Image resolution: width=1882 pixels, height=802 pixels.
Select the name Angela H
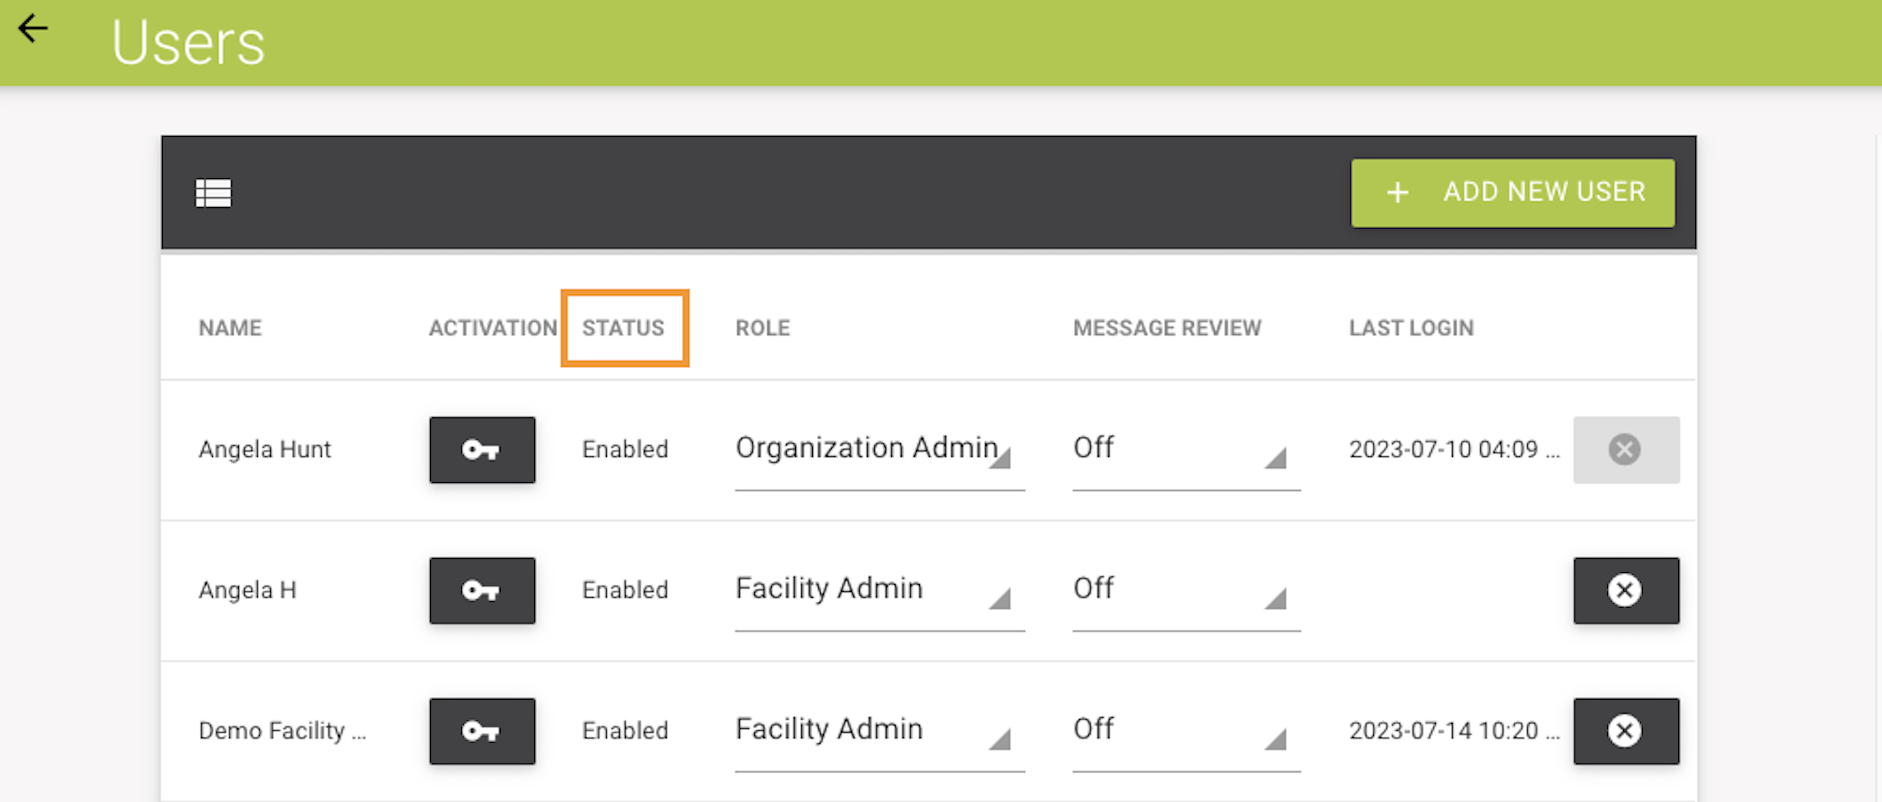click(247, 590)
